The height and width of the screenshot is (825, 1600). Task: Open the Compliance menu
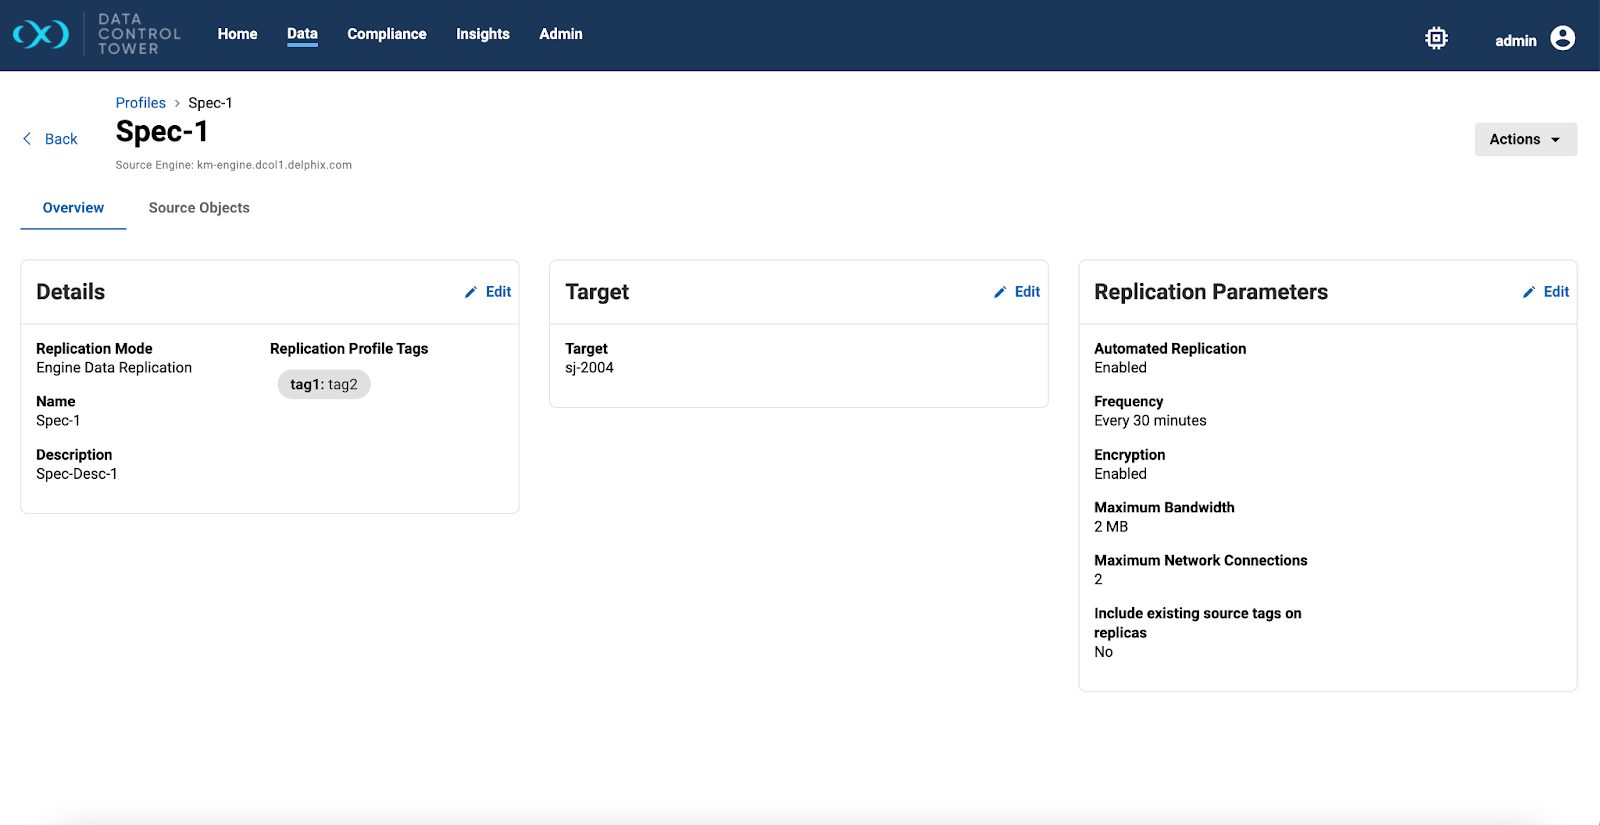pos(386,34)
